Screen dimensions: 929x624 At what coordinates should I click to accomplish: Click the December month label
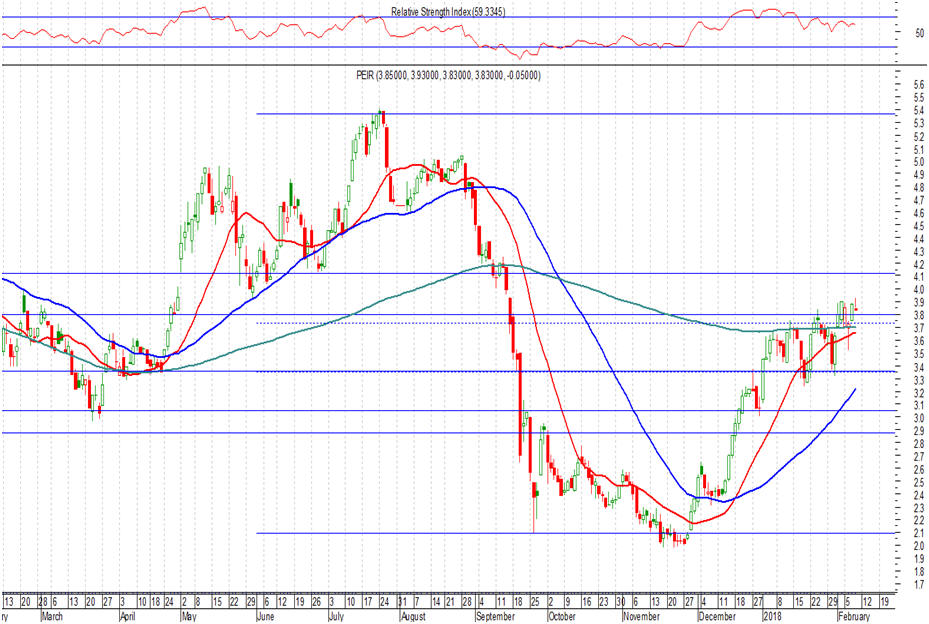pos(717,616)
